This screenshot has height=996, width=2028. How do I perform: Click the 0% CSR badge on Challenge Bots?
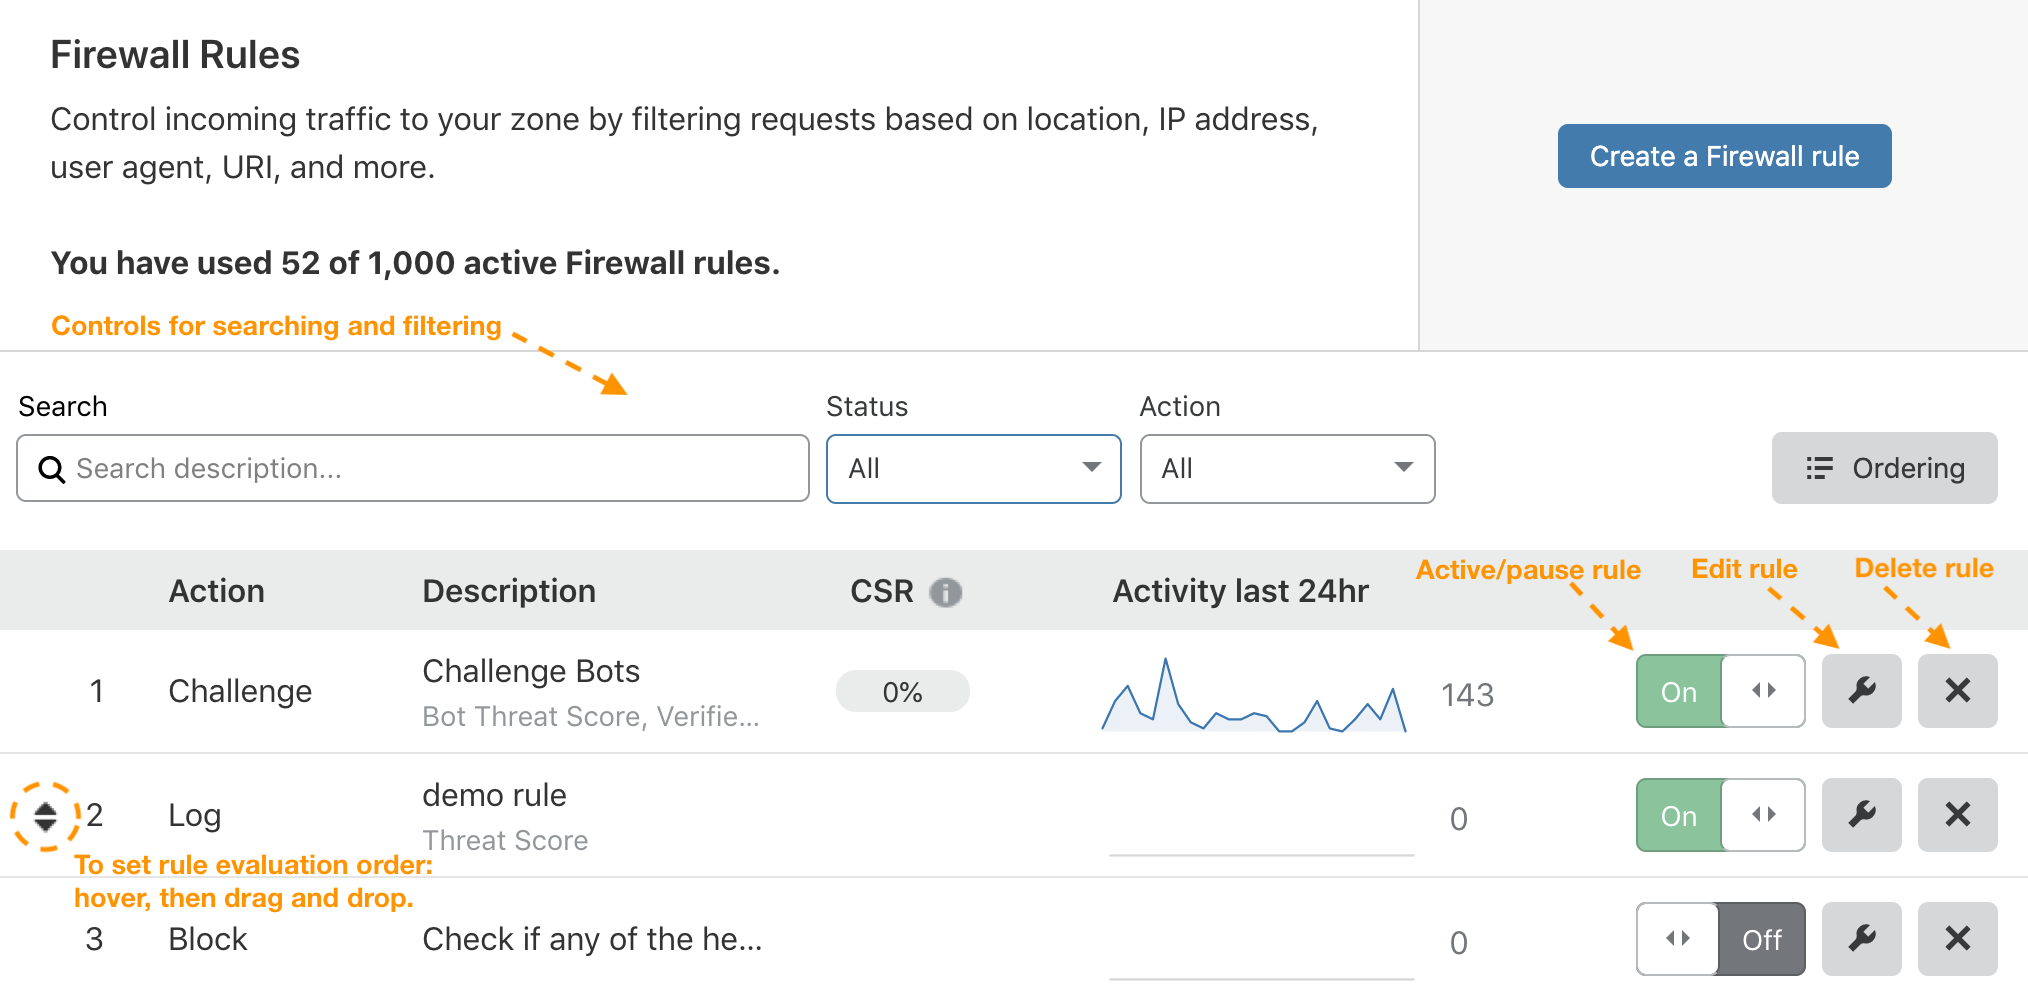point(902,690)
